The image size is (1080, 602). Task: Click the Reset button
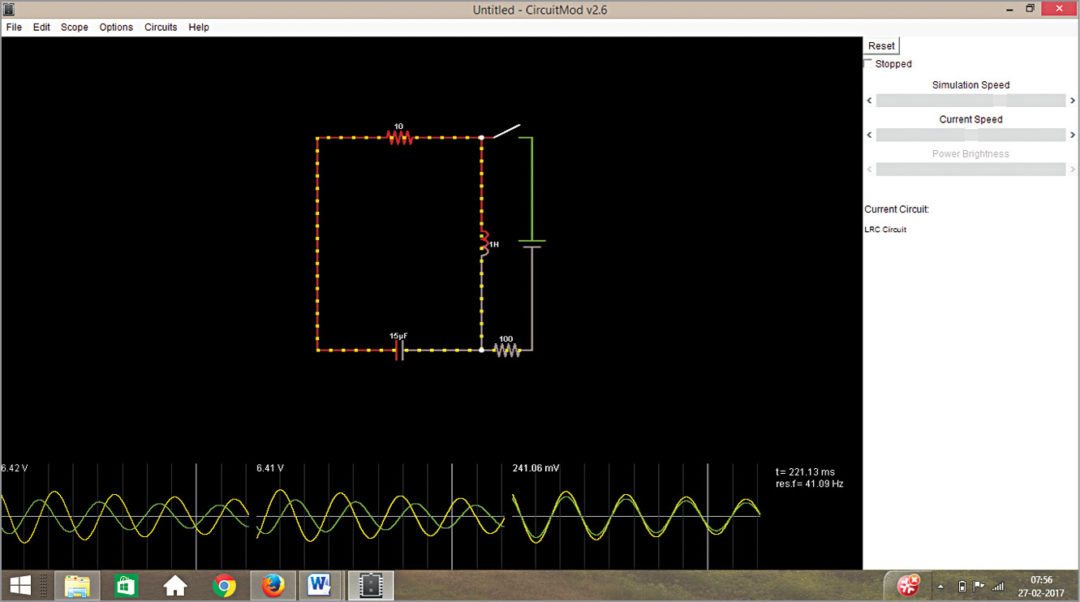click(x=880, y=45)
